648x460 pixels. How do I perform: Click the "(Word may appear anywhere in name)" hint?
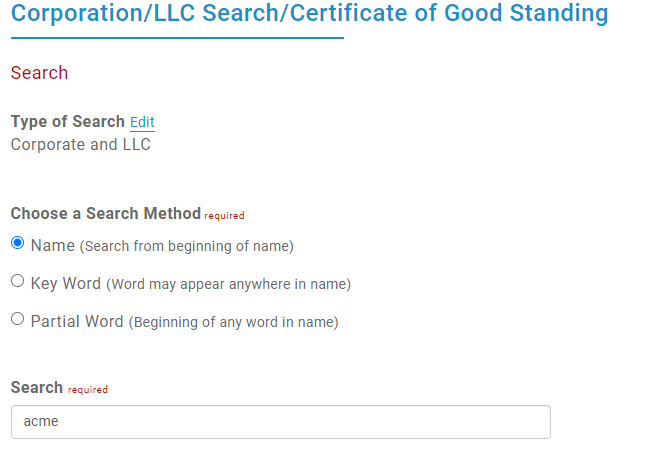[228, 284]
